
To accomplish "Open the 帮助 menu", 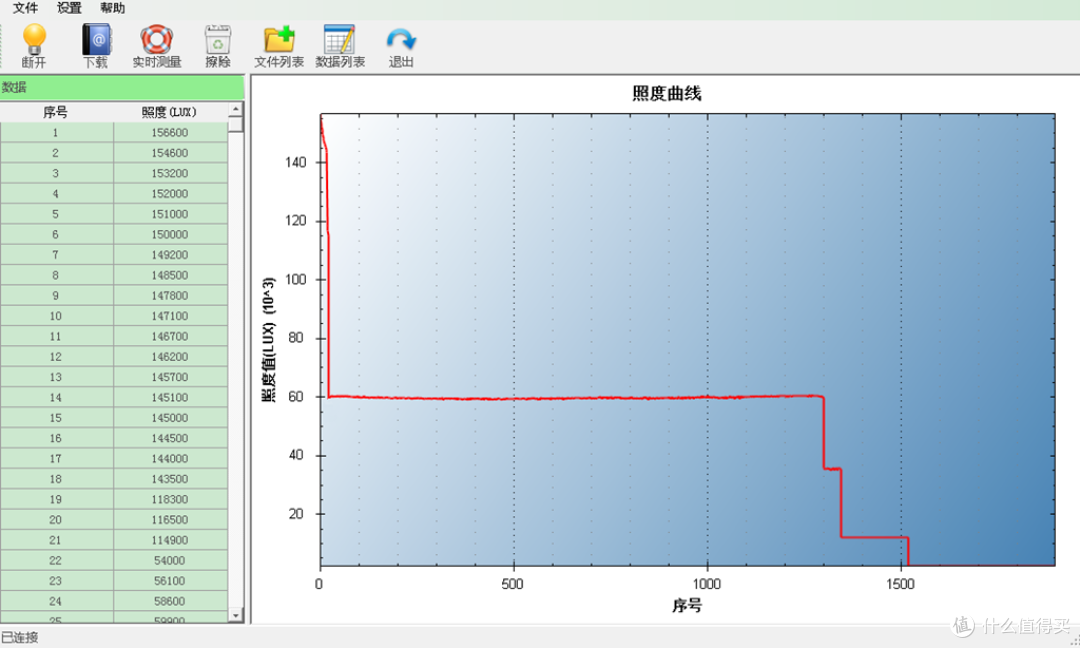I will (x=112, y=8).
